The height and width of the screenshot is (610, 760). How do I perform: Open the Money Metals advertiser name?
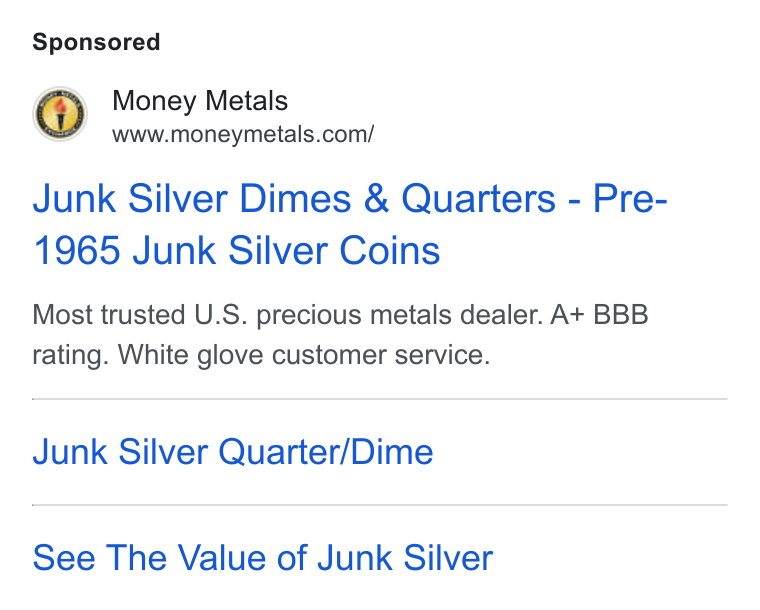tap(200, 101)
